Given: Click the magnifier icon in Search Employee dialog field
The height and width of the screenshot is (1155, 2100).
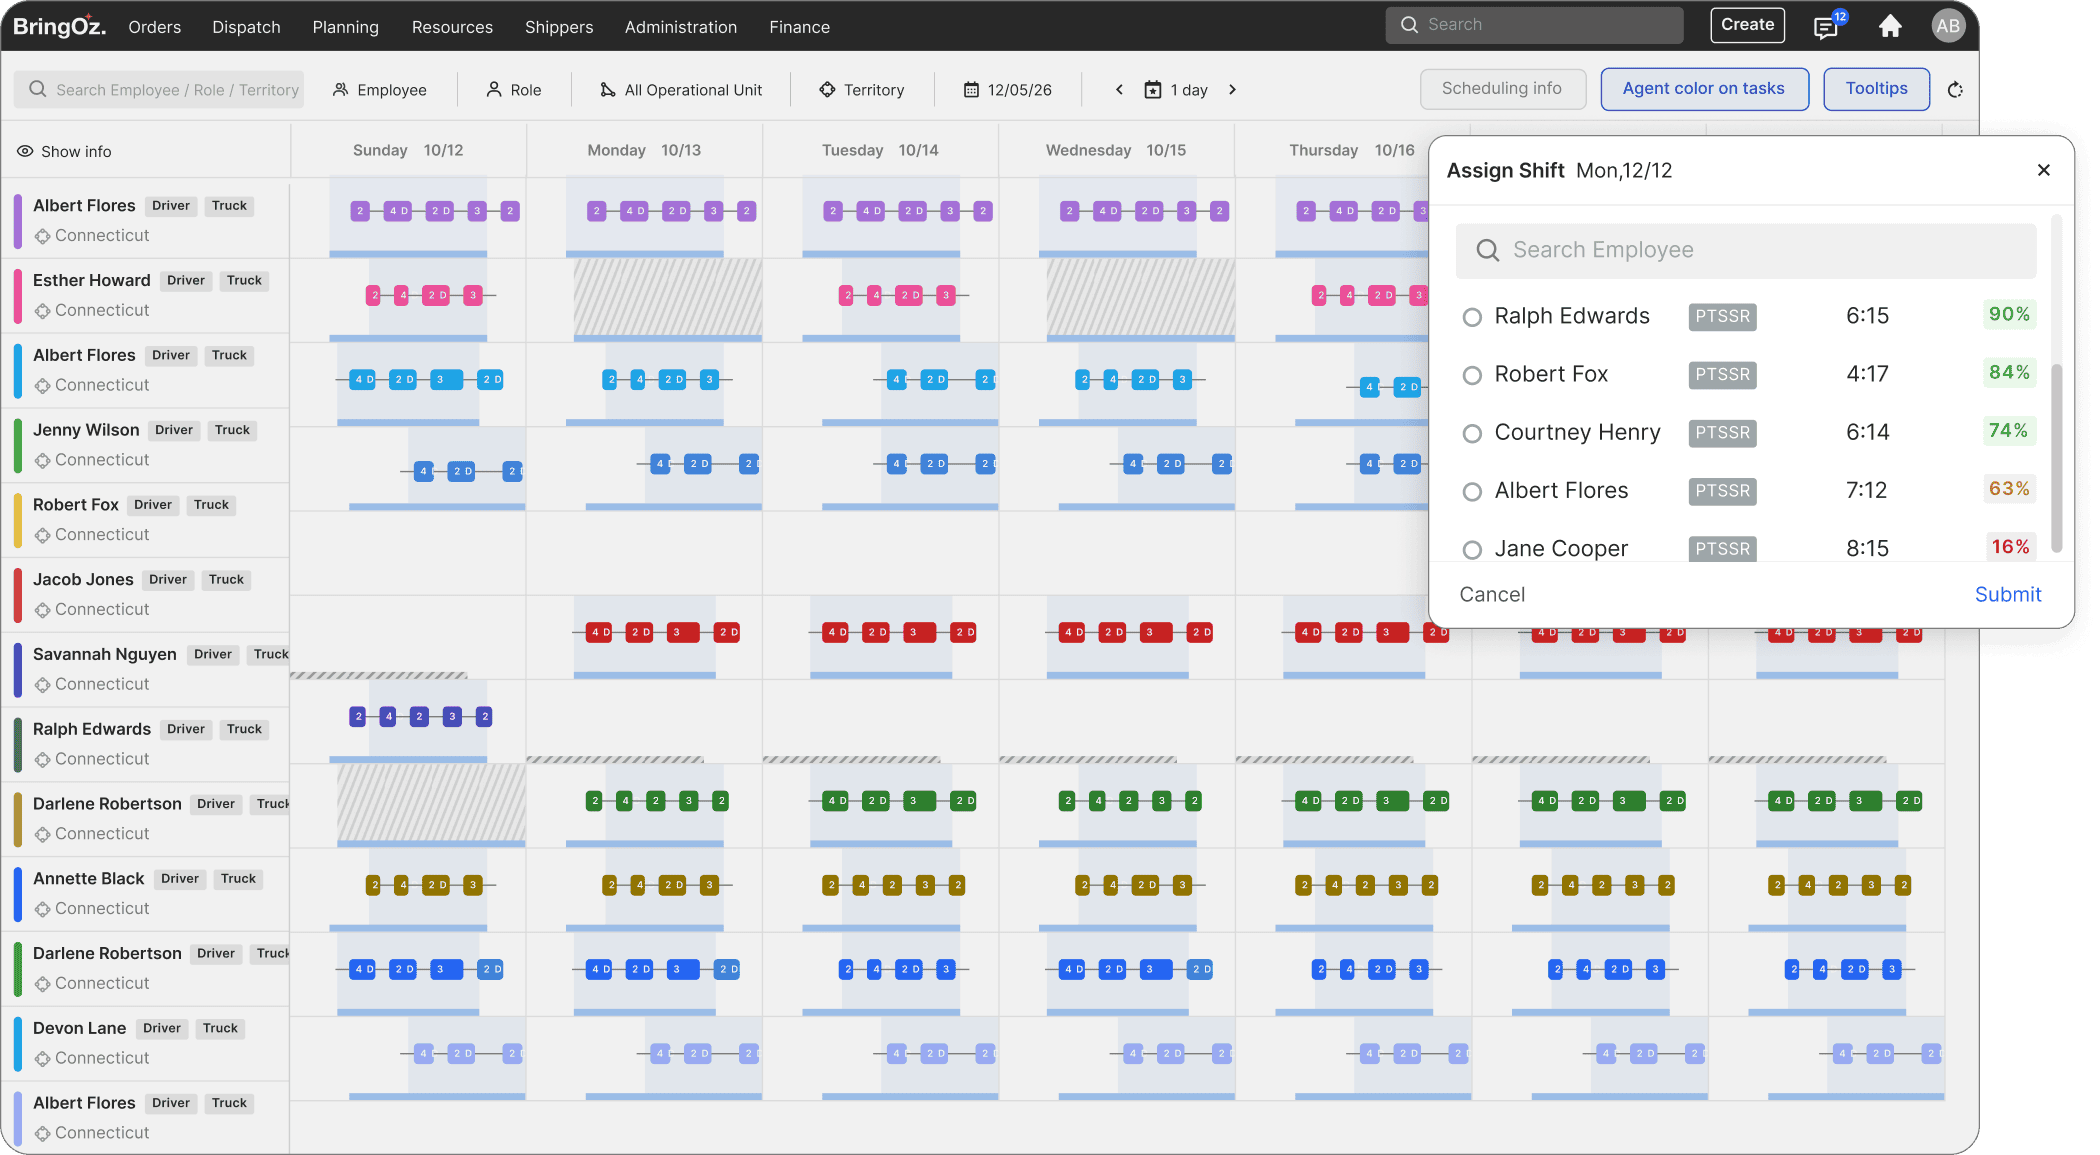Looking at the screenshot, I should pos(1487,250).
